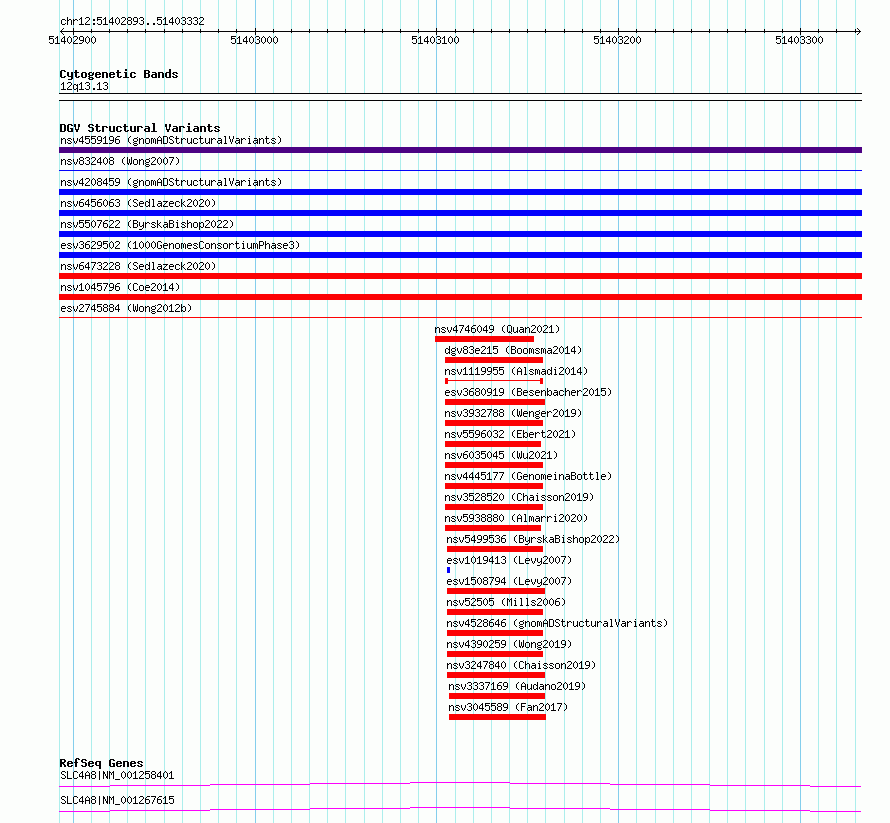Select the nsv4746049 (Quan2021) label

tap(497, 329)
